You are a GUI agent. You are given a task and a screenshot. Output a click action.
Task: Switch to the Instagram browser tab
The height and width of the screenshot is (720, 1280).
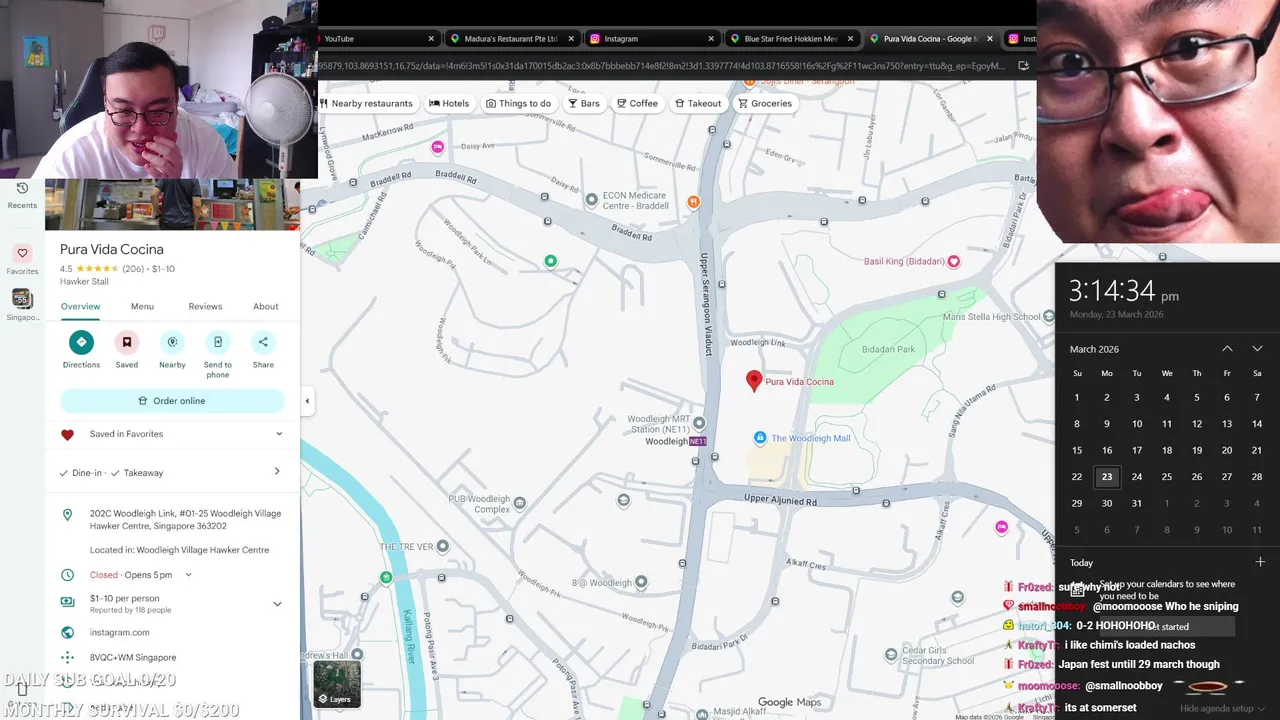coord(651,39)
